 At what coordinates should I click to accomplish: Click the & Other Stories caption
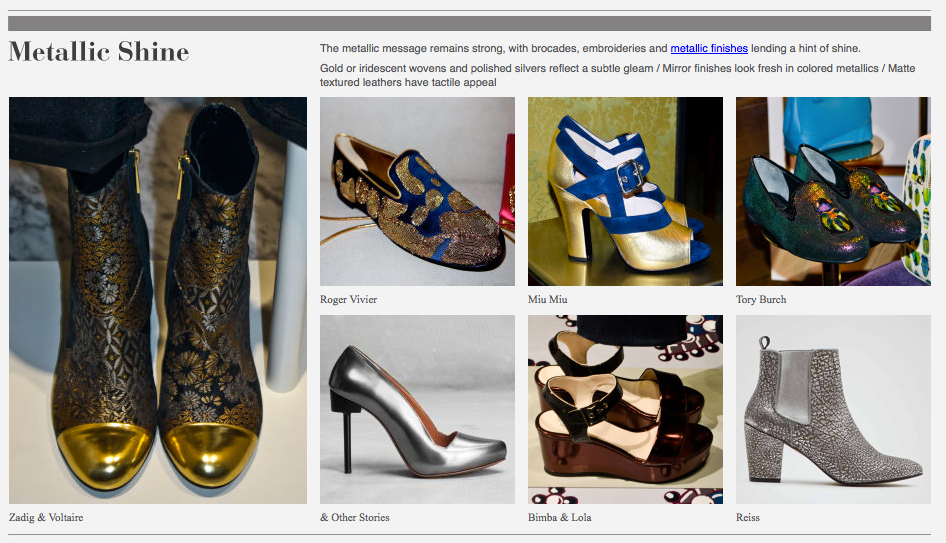coord(355,517)
